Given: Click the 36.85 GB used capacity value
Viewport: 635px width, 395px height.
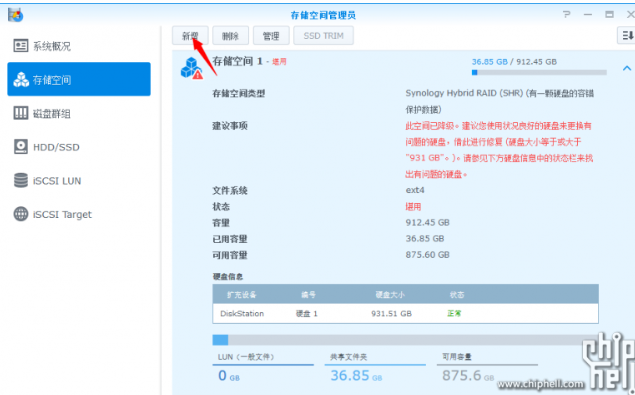Looking at the screenshot, I should [425, 239].
